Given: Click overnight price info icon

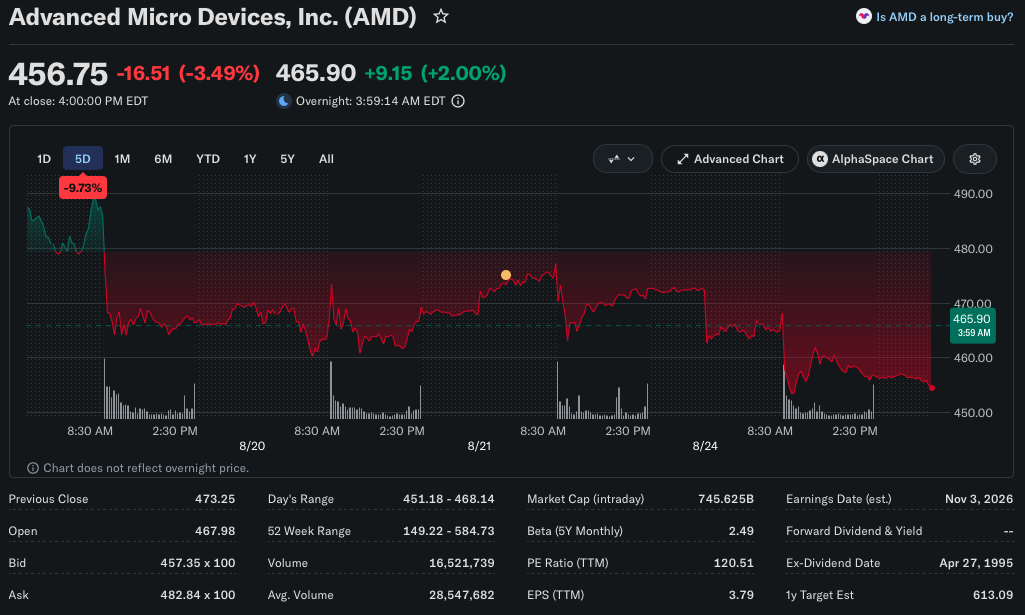Looking at the screenshot, I should pos(458,101).
